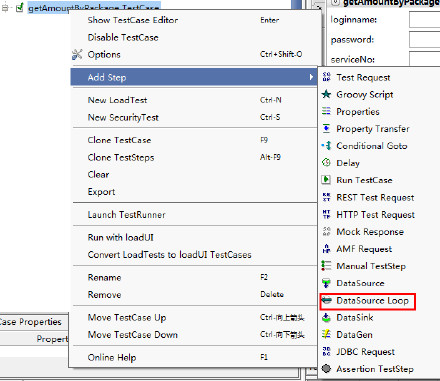The width and height of the screenshot is (440, 381).
Task: Choose Show TestCase Editor
Action: [195, 20]
